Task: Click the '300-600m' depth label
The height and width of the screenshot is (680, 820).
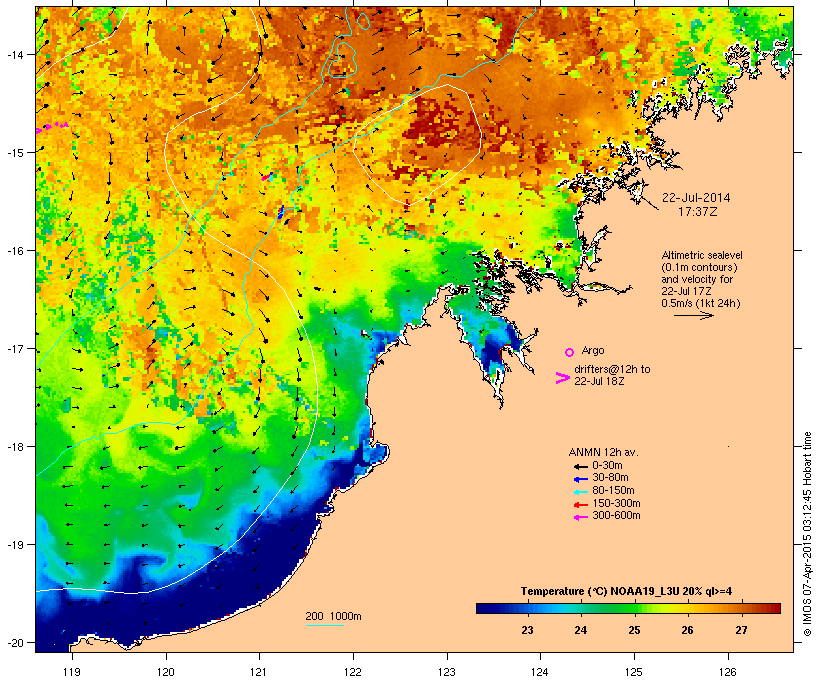Action: (x=617, y=516)
